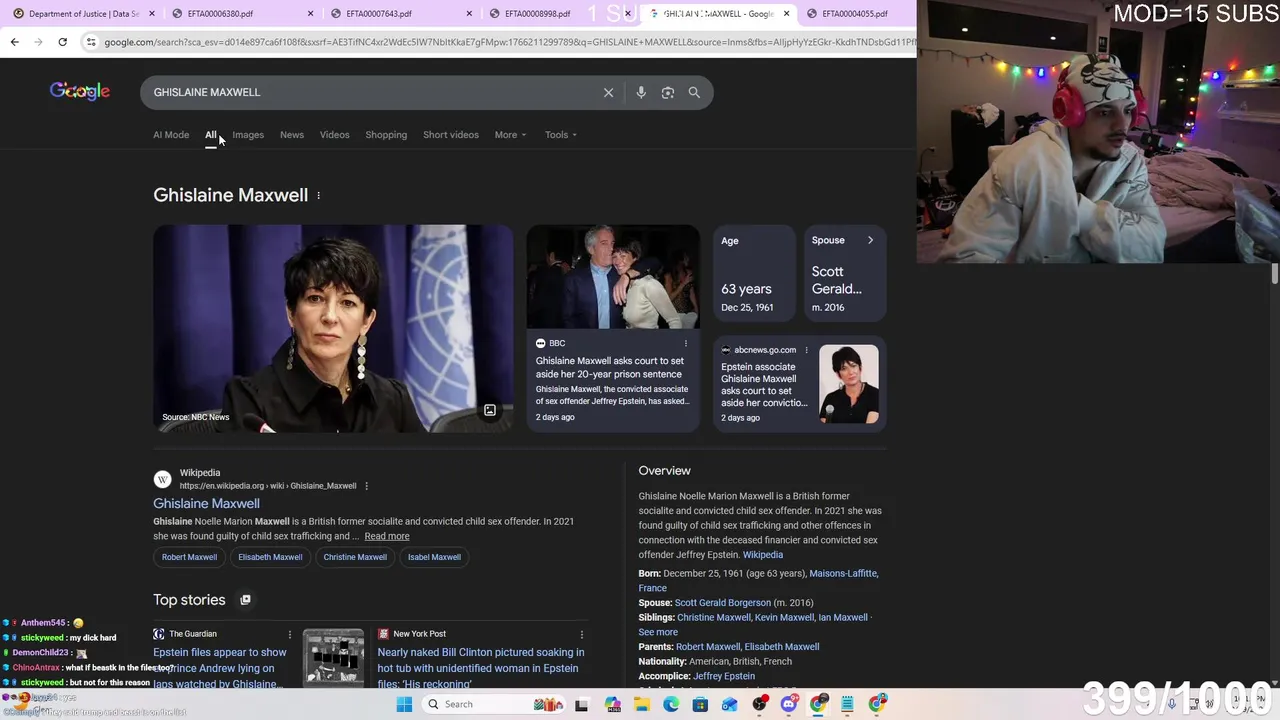
Task: Open options menu for The Guardian story
Action: click(x=290, y=634)
